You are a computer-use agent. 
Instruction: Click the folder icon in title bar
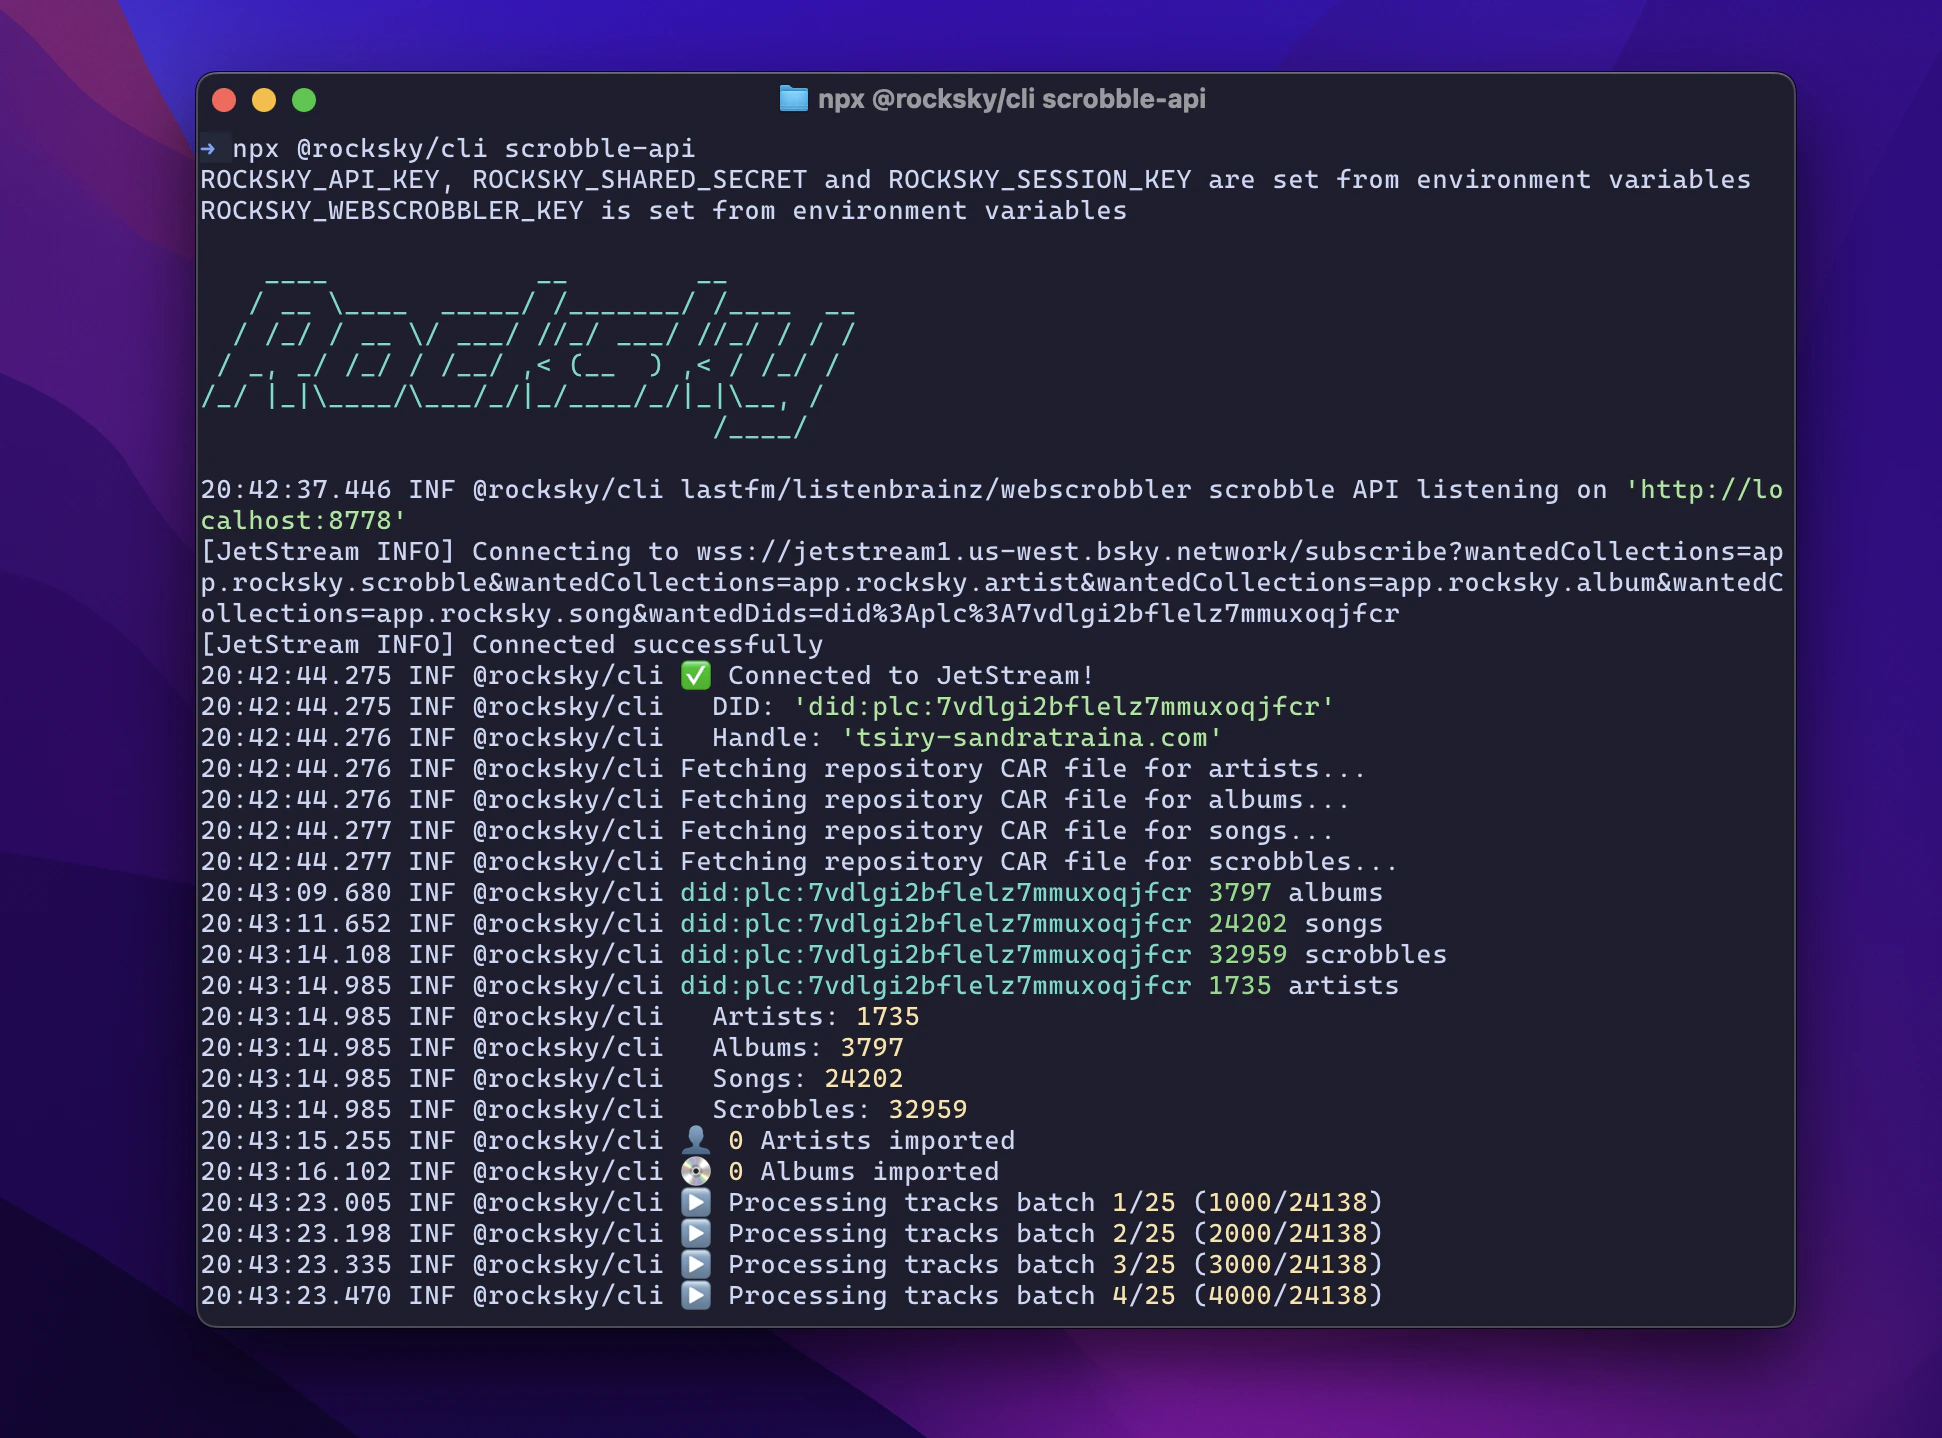click(793, 99)
